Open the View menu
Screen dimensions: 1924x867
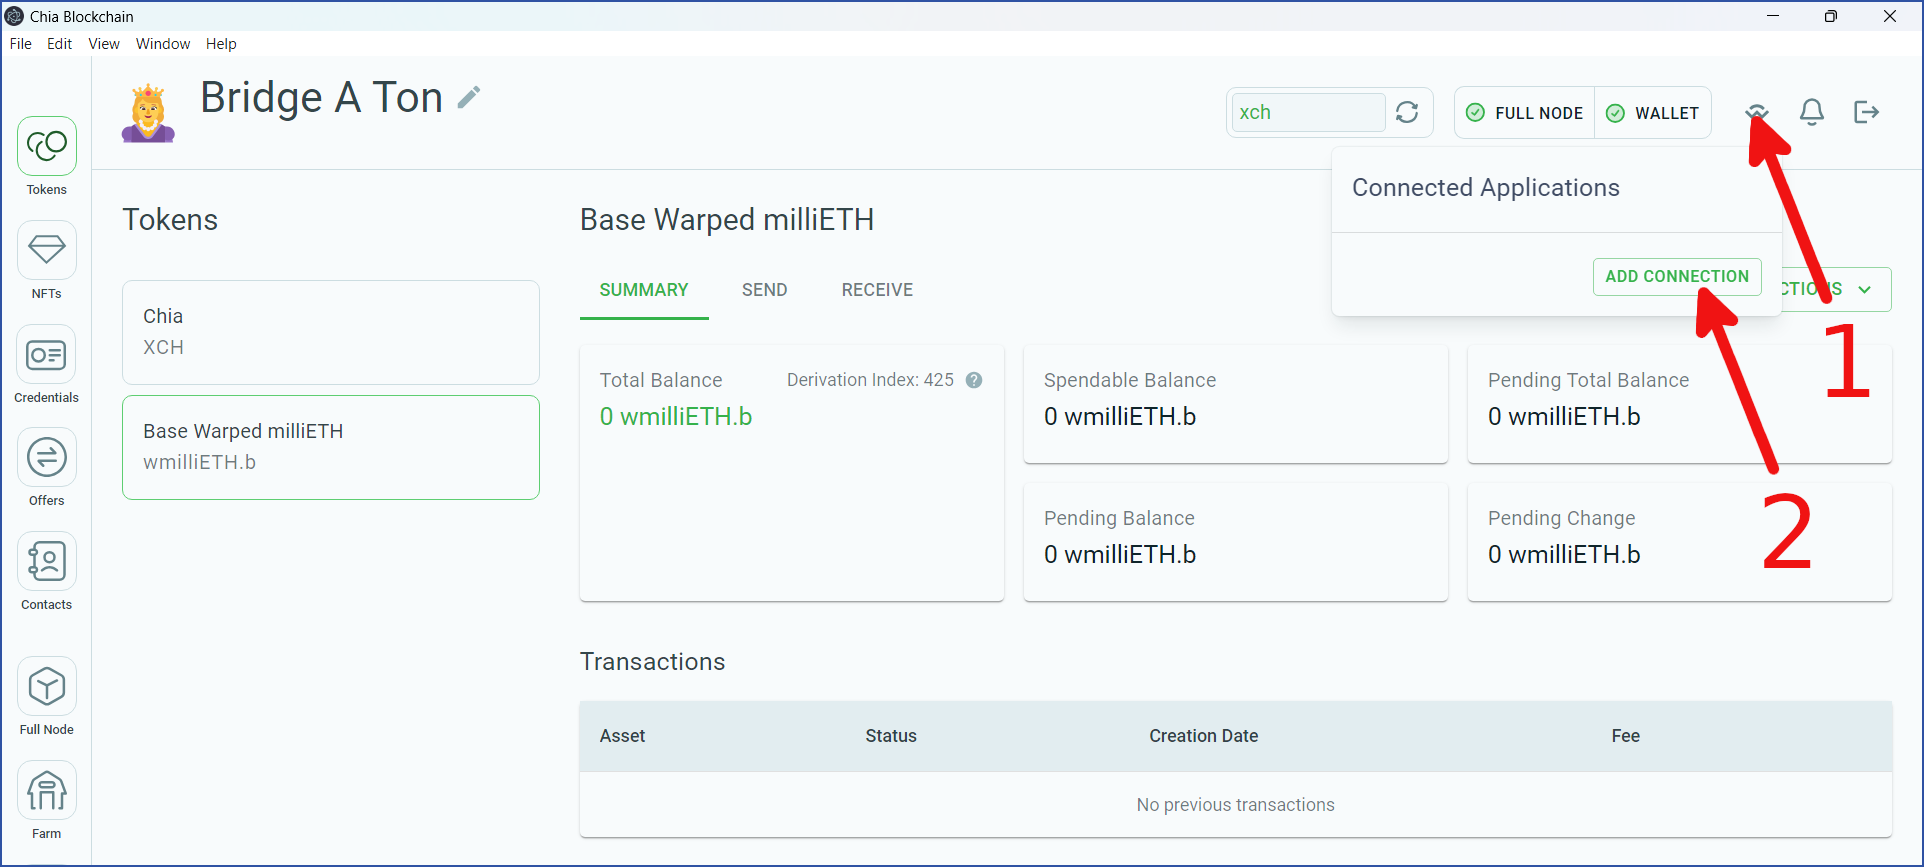(103, 44)
